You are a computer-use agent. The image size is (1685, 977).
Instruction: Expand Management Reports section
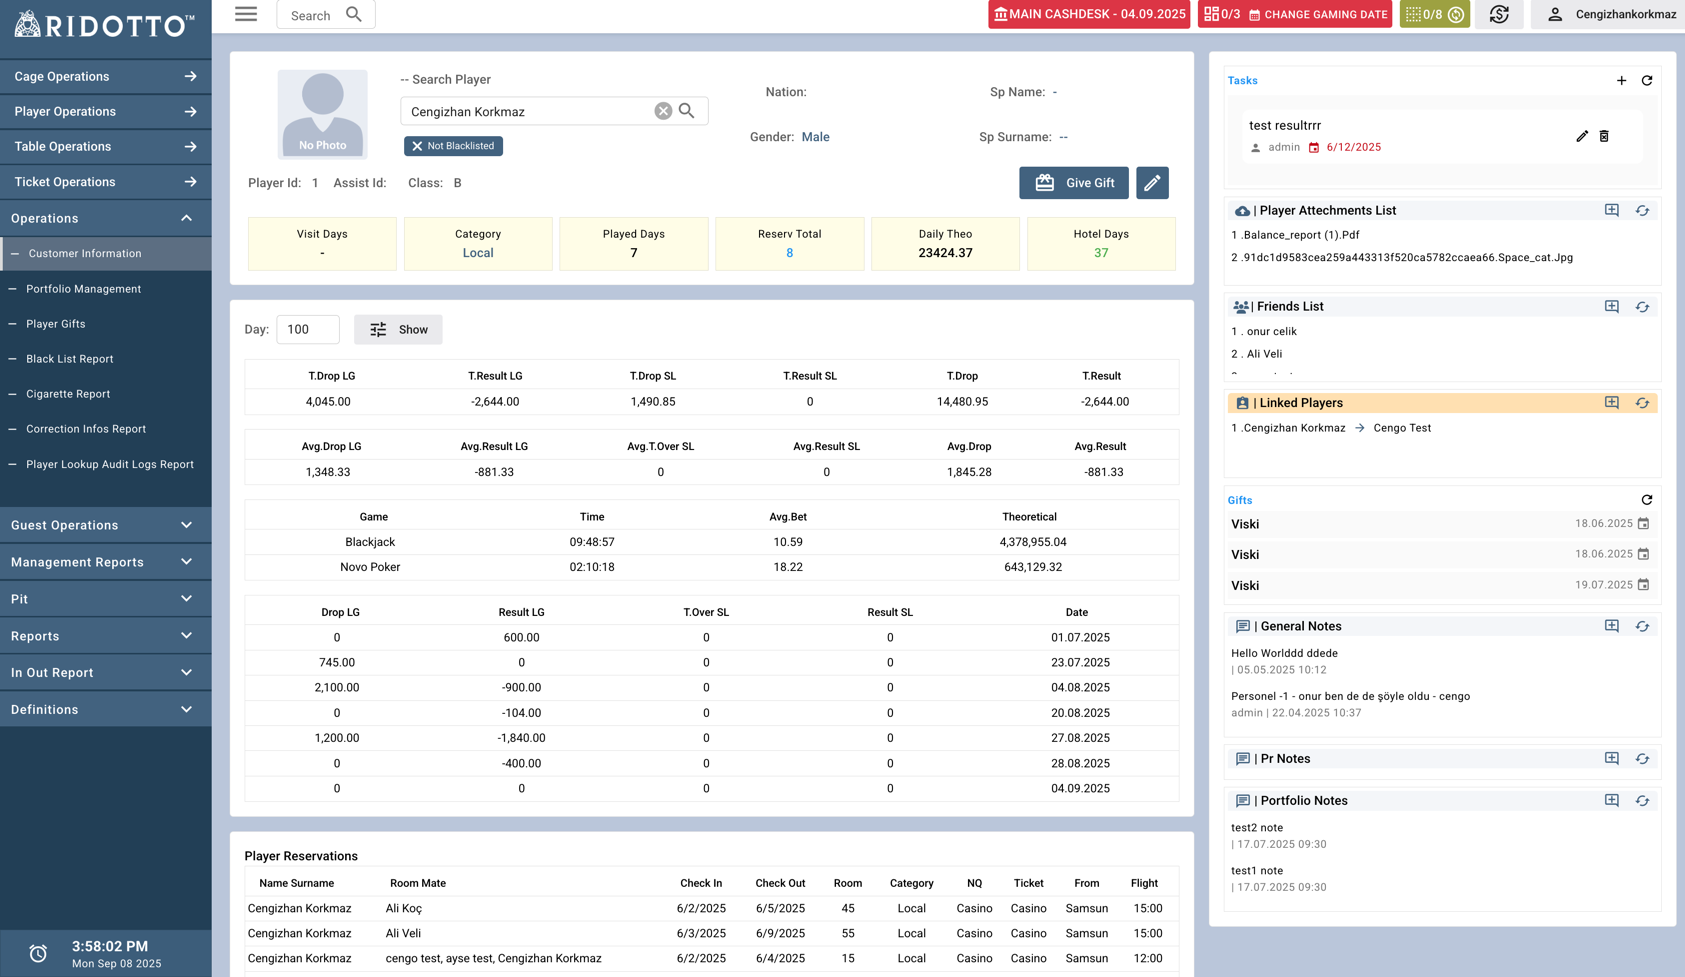105,562
